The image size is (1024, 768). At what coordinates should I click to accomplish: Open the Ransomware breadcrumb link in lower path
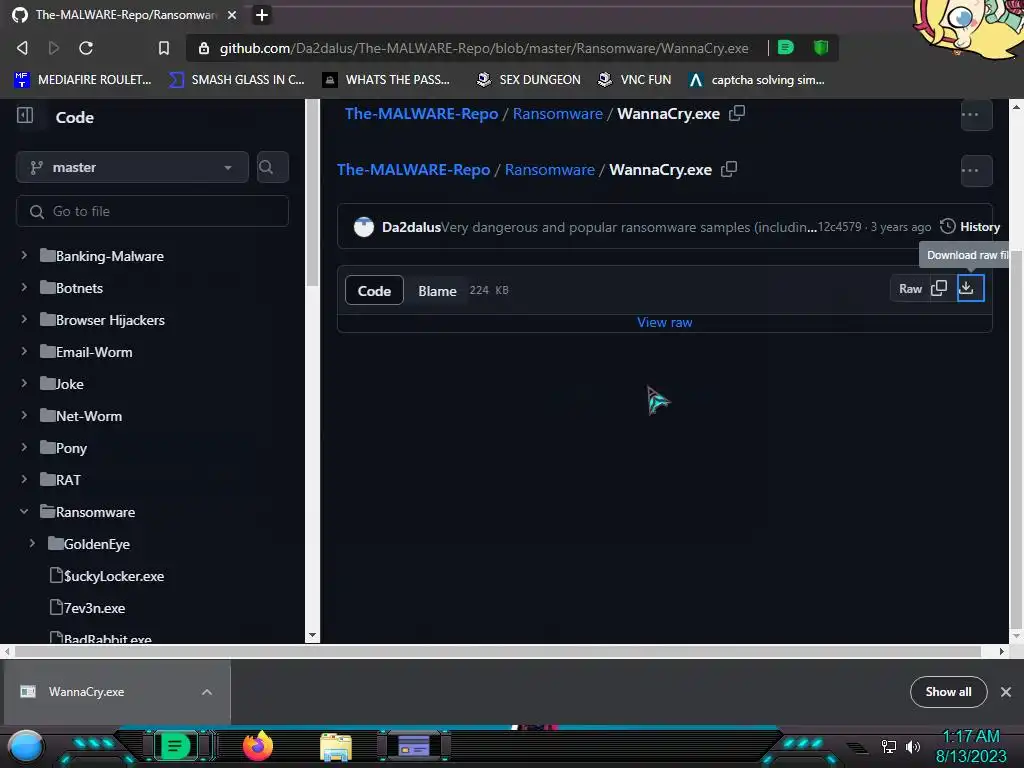pyautogui.click(x=549, y=170)
